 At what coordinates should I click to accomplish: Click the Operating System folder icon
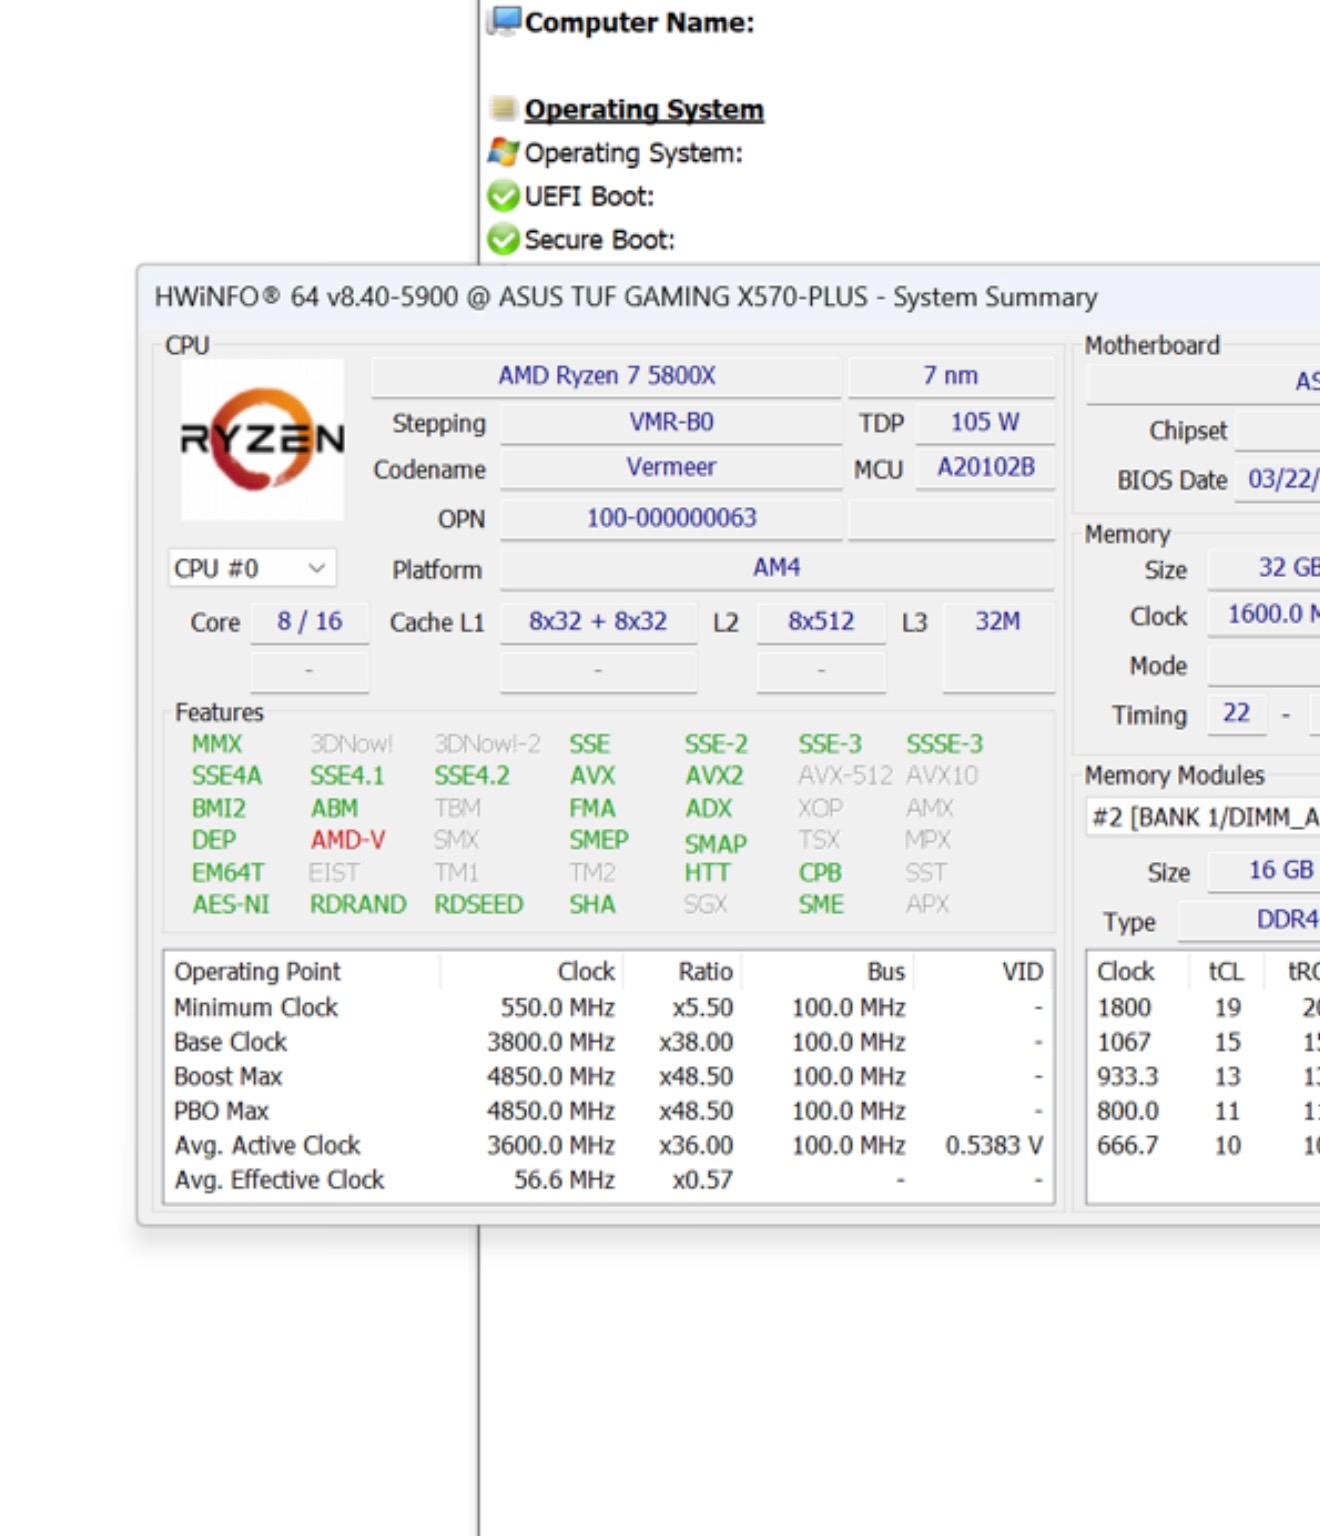pyautogui.click(x=504, y=108)
